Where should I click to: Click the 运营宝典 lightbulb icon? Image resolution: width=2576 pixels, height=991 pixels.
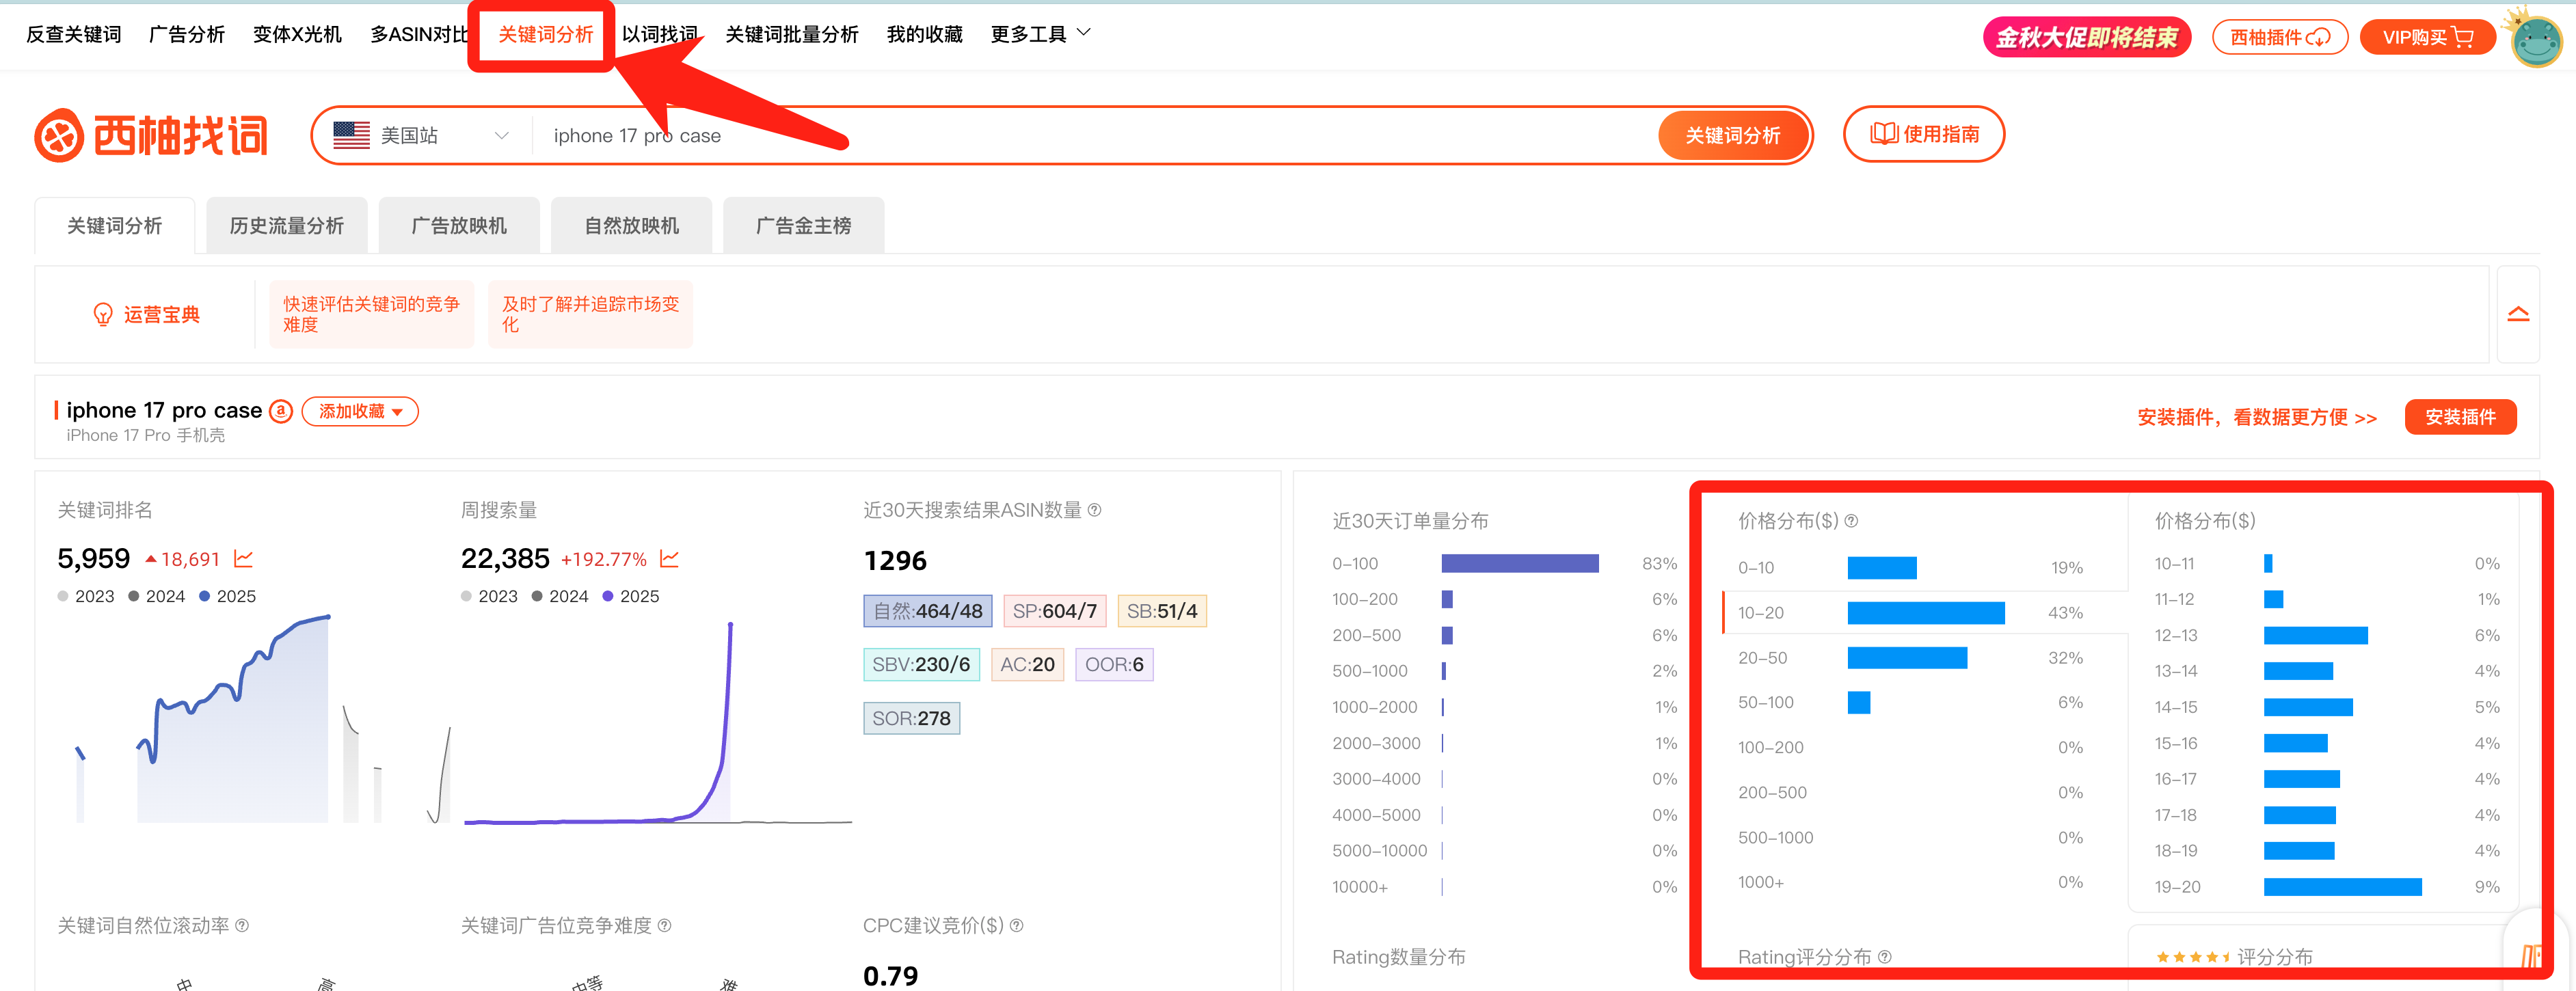click(x=102, y=314)
